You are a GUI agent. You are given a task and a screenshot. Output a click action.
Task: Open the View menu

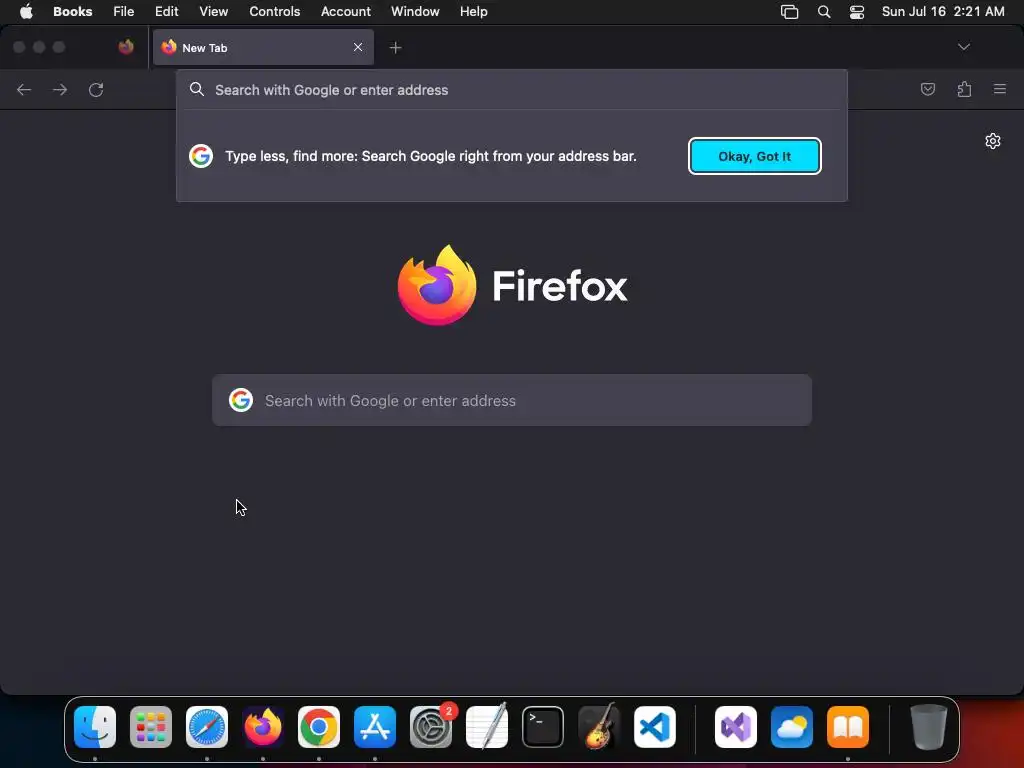(214, 11)
